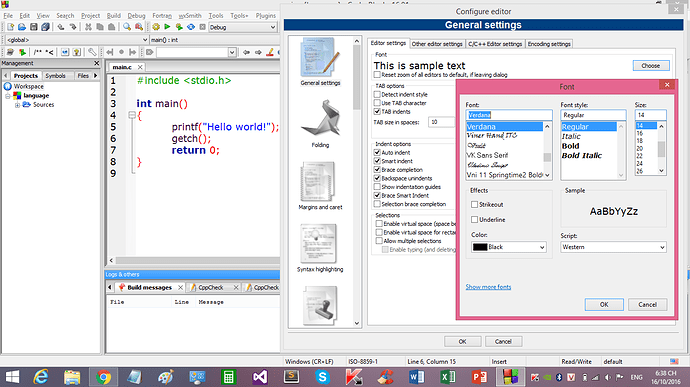Open the Script Western dropdown
This screenshot has width=690, height=387.
pyautogui.click(x=613, y=247)
